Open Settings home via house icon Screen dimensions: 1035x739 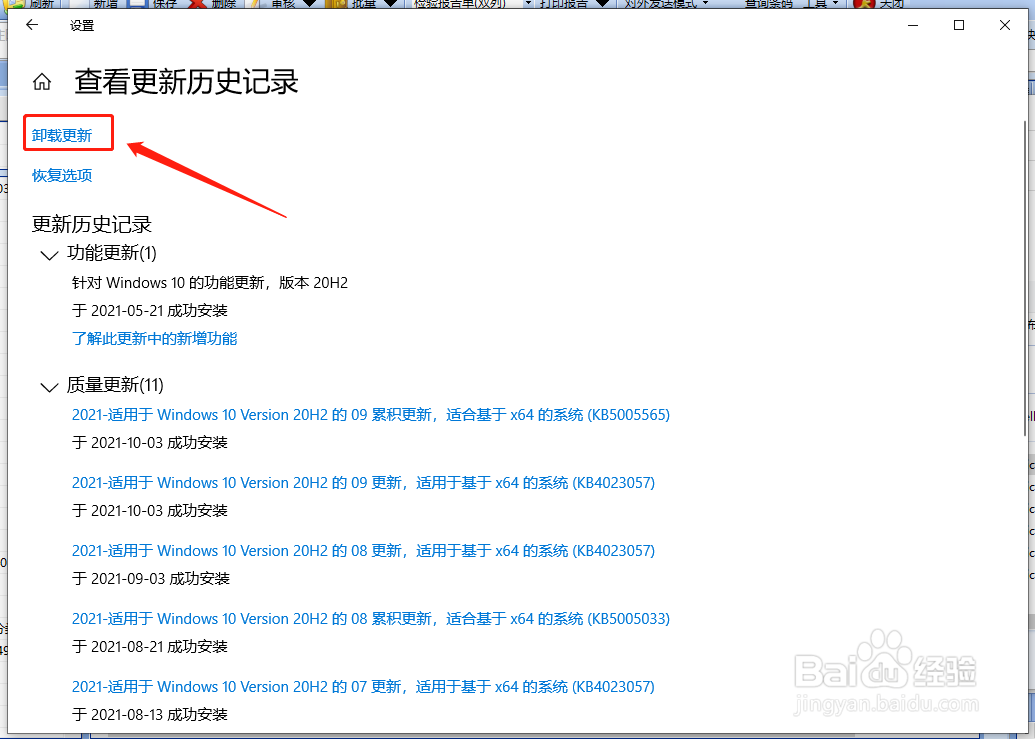[42, 82]
